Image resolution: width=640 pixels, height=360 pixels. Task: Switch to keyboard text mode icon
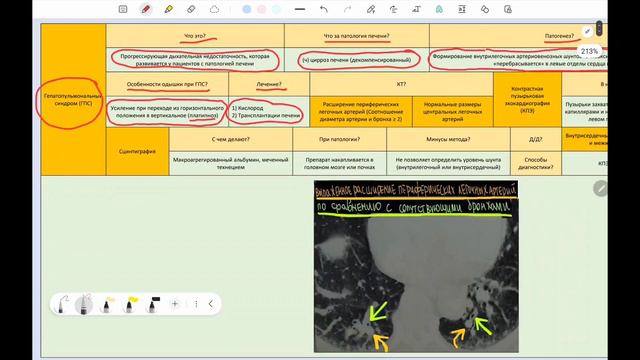coord(123,9)
